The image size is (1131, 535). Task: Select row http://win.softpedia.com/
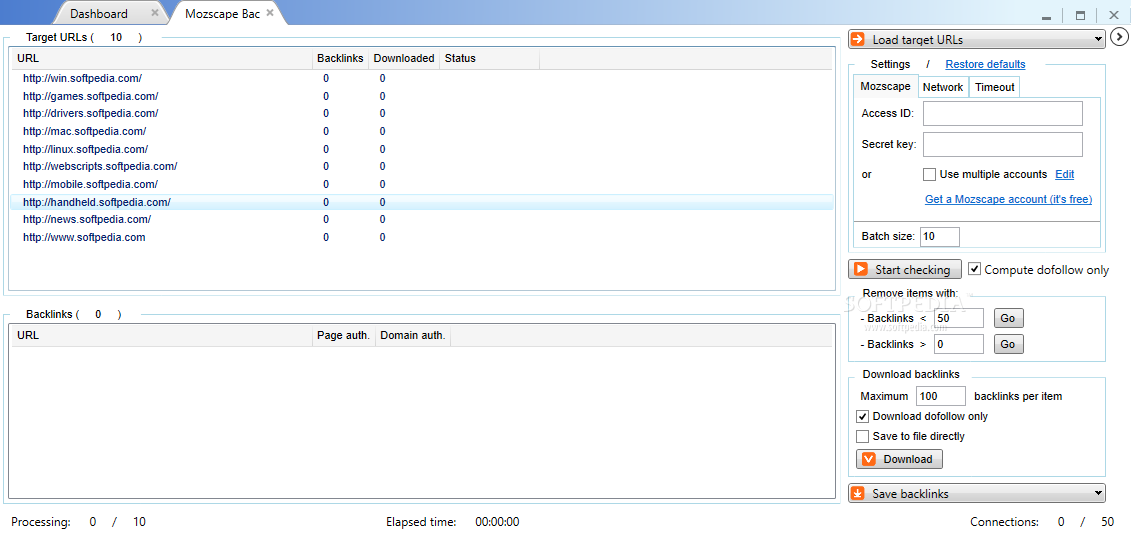421,78
